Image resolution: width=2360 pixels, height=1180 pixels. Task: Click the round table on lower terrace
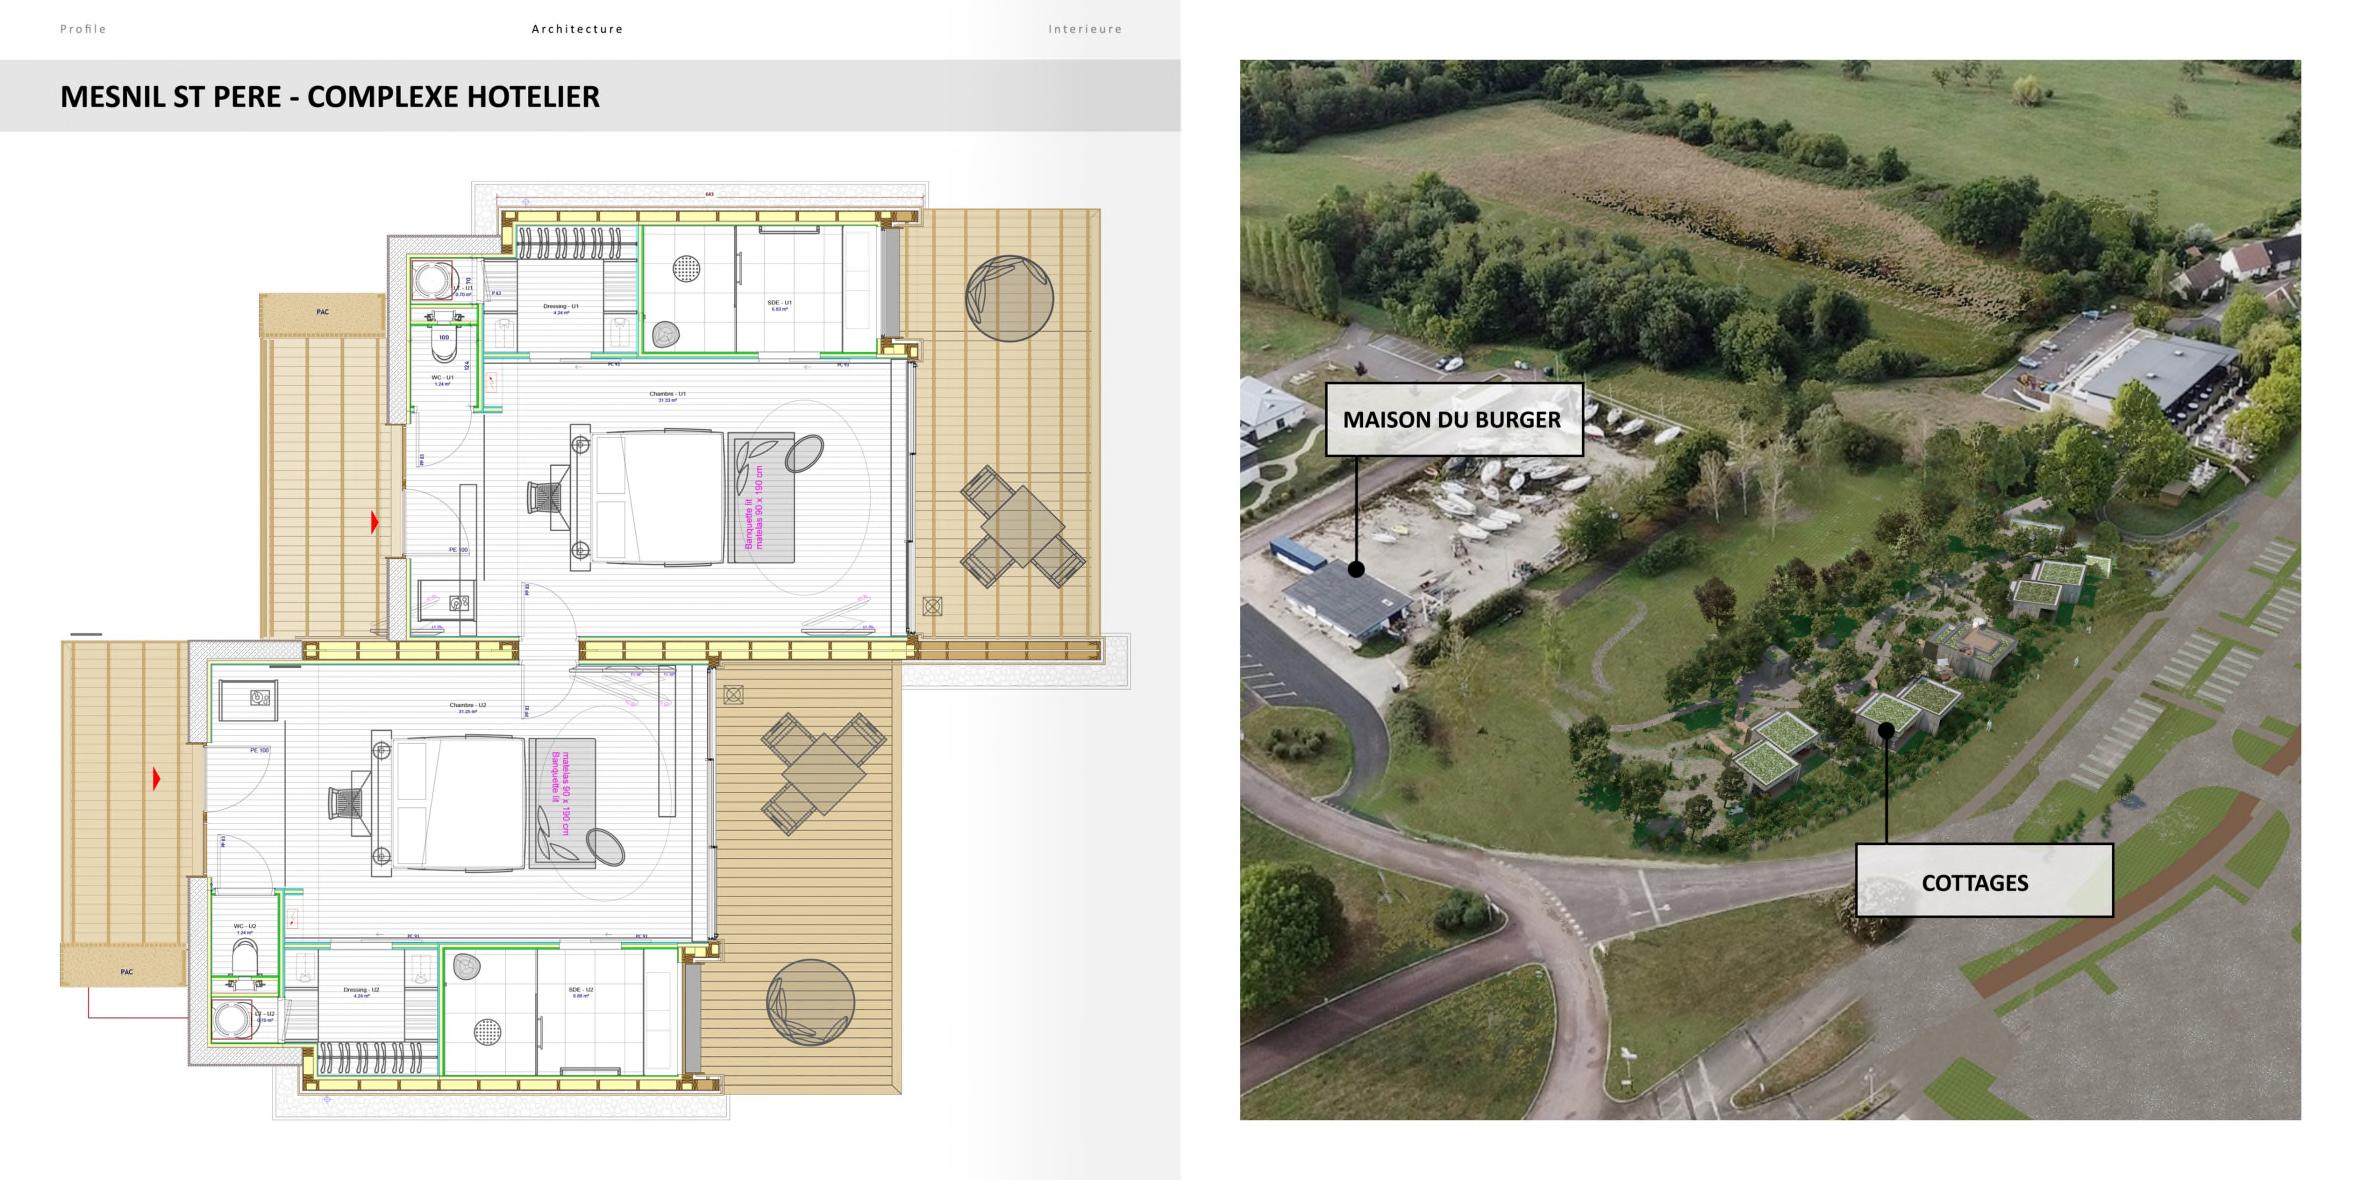pos(810,1002)
